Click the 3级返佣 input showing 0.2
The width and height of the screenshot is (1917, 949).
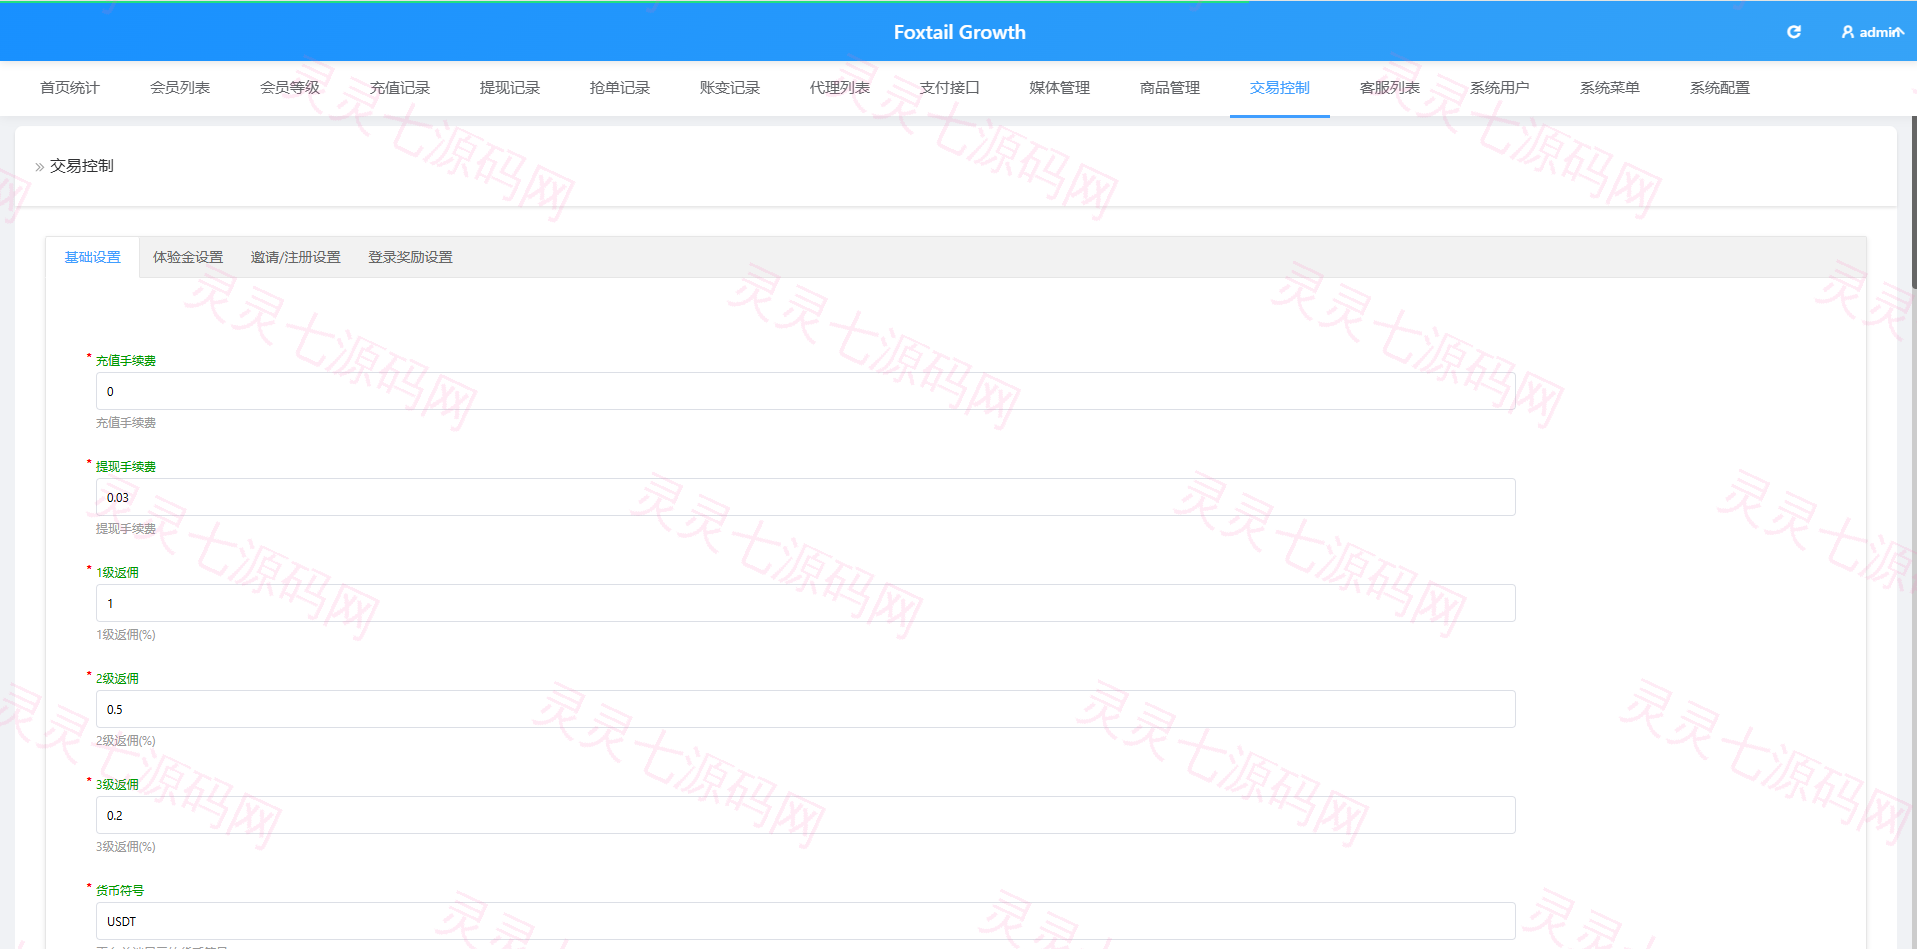pyautogui.click(x=806, y=815)
